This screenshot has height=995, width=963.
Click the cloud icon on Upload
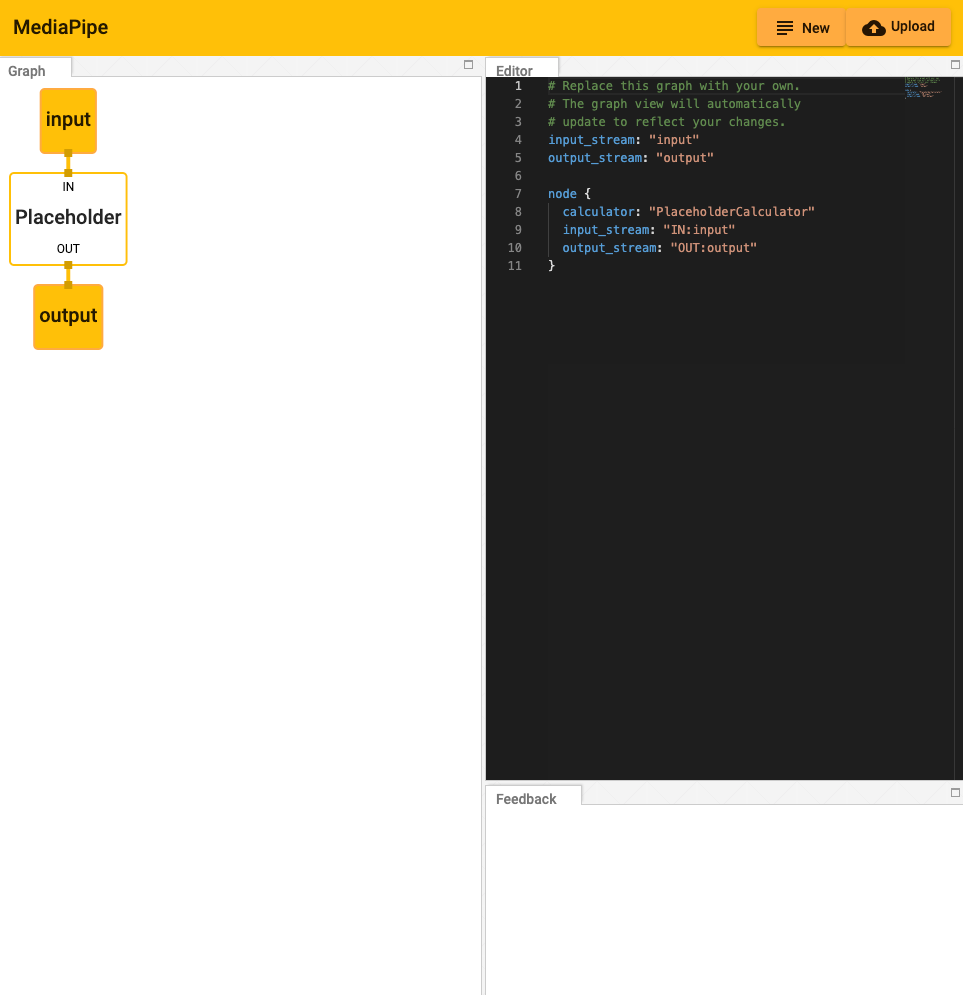coord(873,28)
